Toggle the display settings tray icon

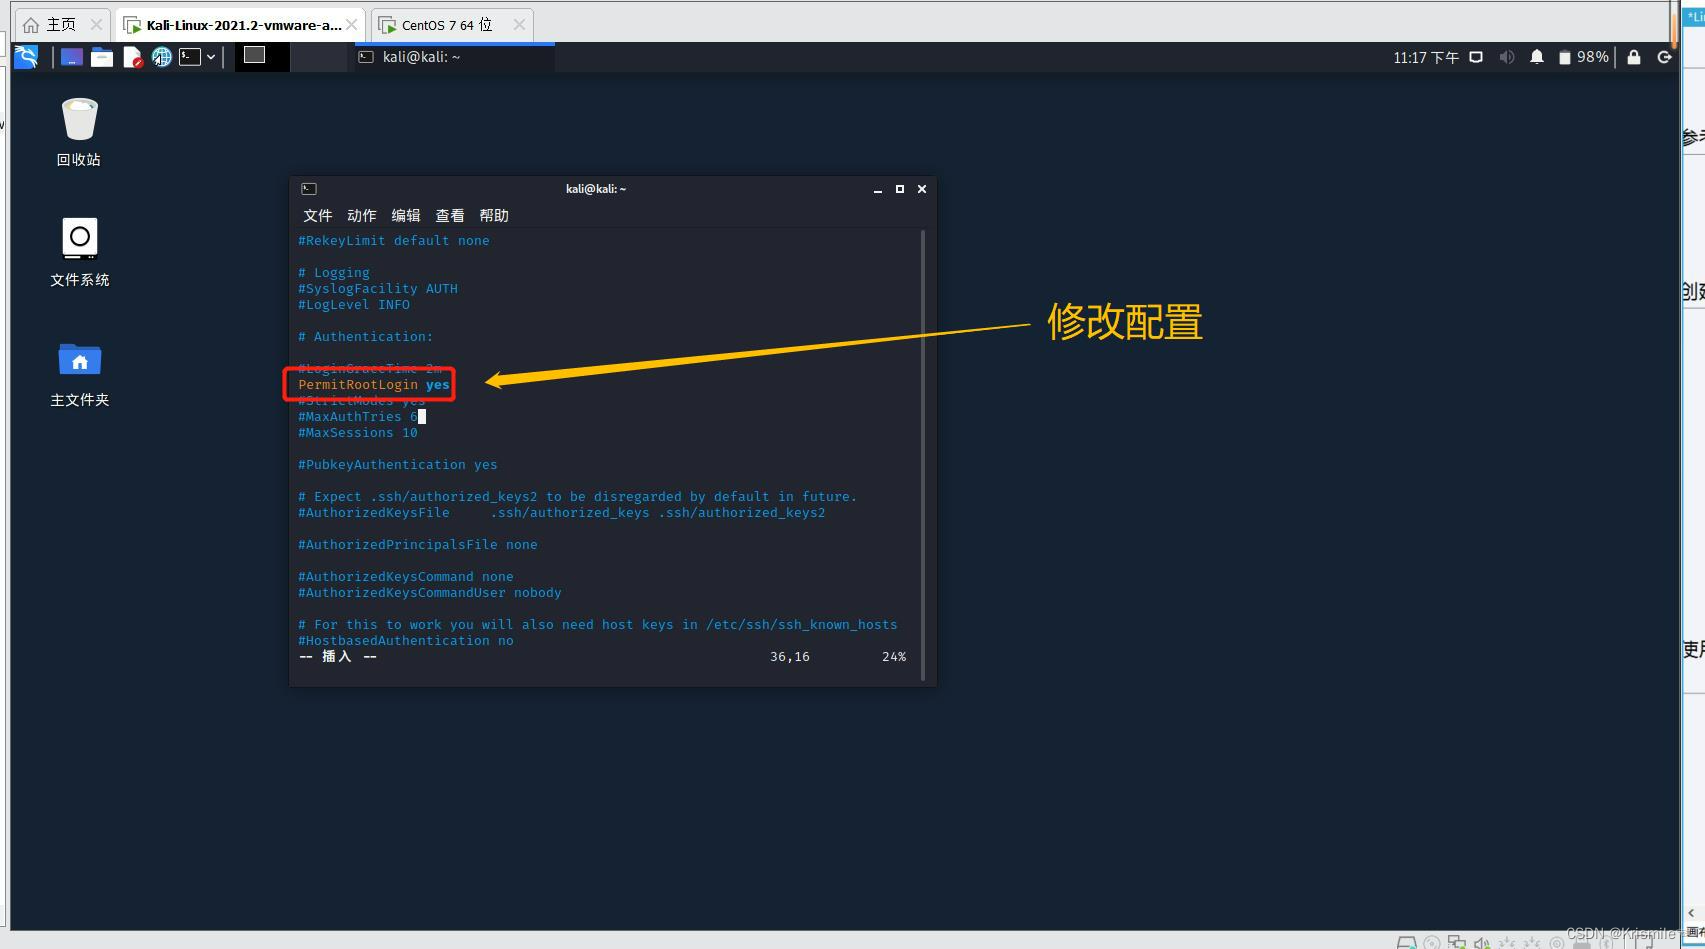(1476, 57)
